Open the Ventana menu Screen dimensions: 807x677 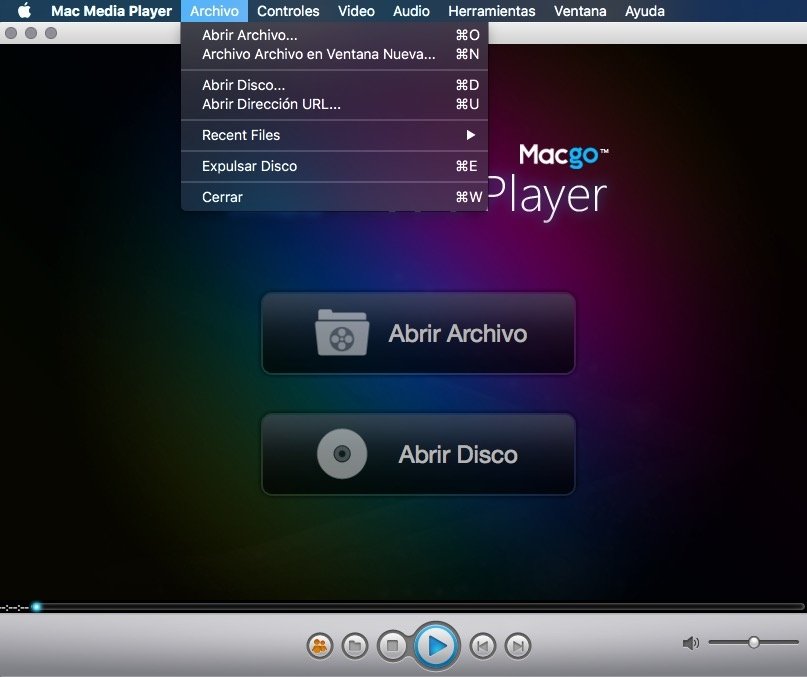click(x=580, y=11)
